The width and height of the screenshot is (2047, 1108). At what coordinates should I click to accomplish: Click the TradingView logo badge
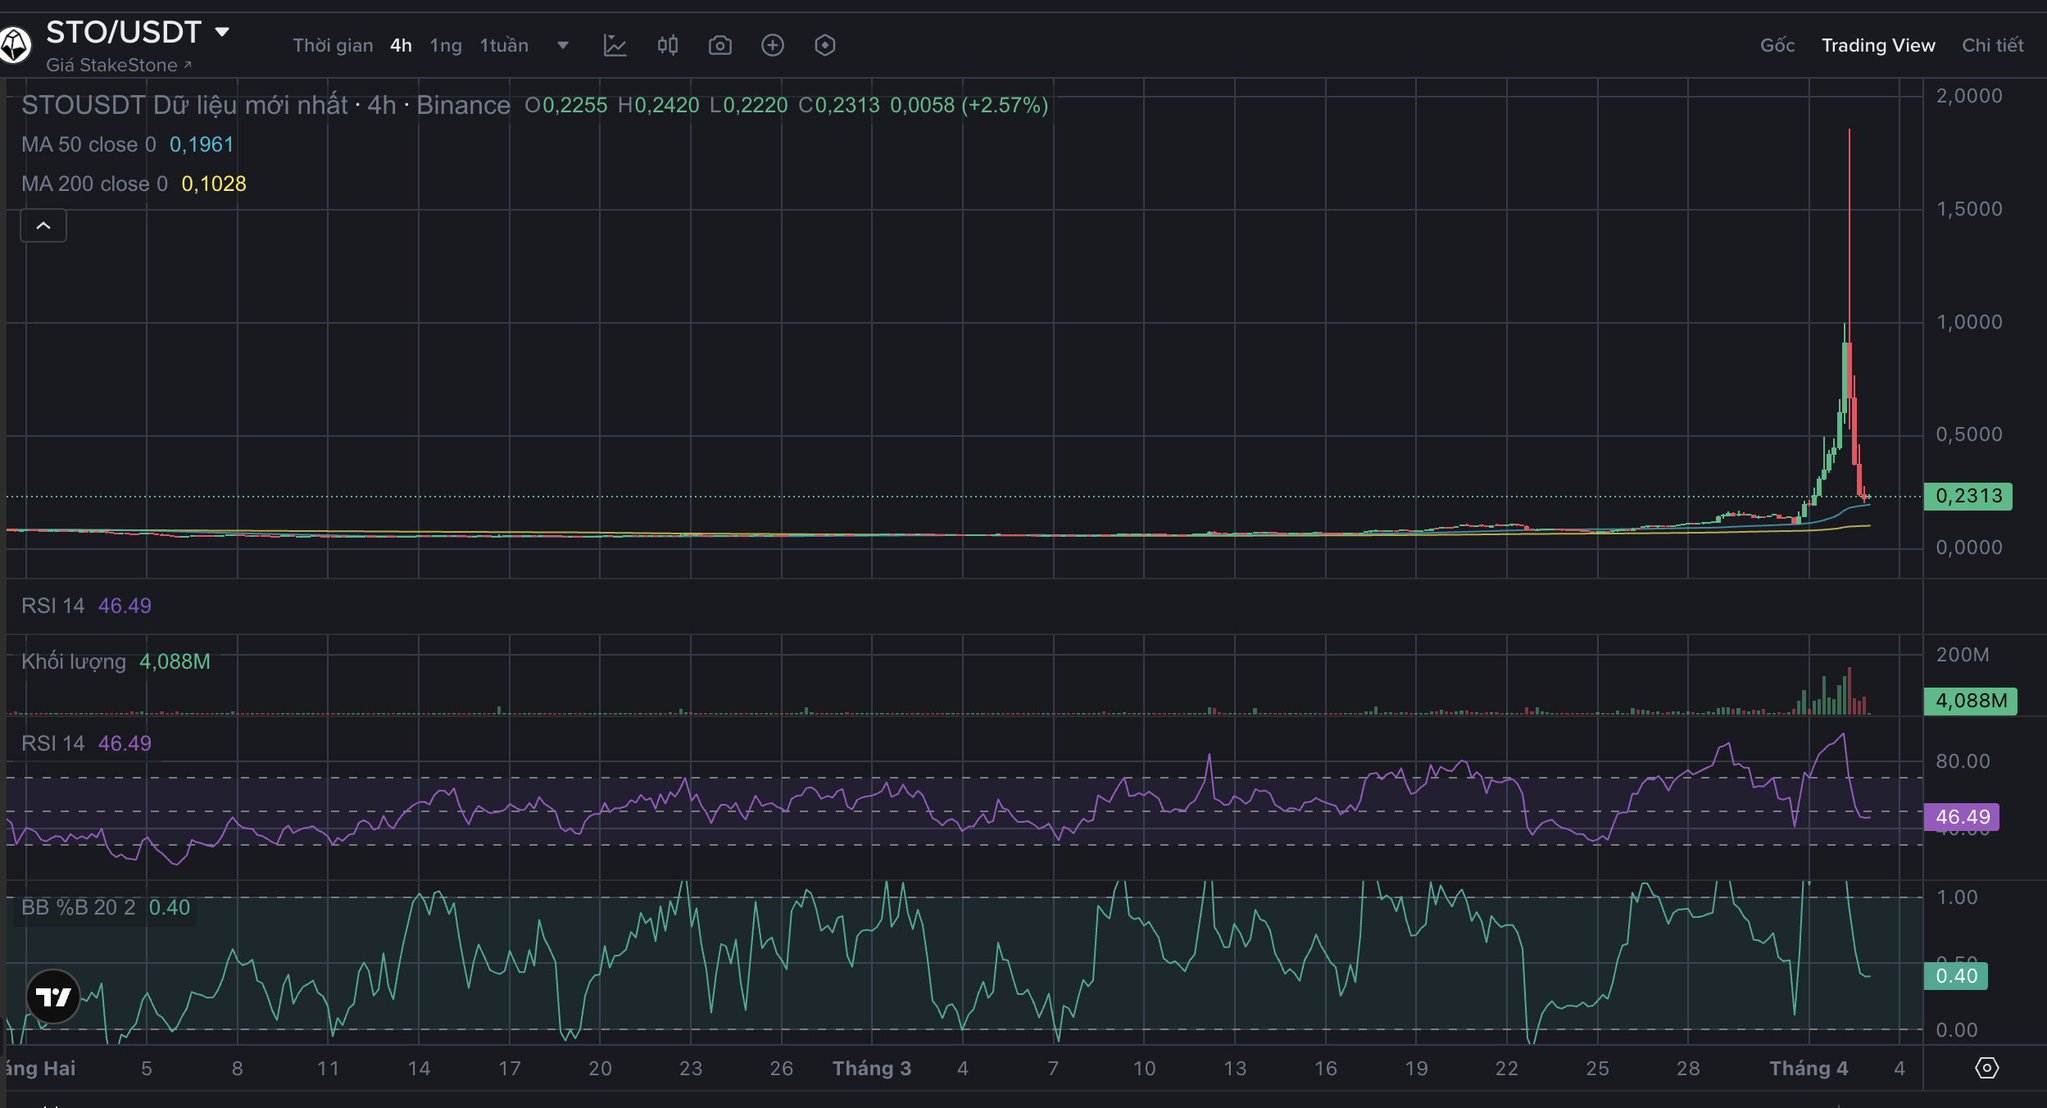coord(53,996)
